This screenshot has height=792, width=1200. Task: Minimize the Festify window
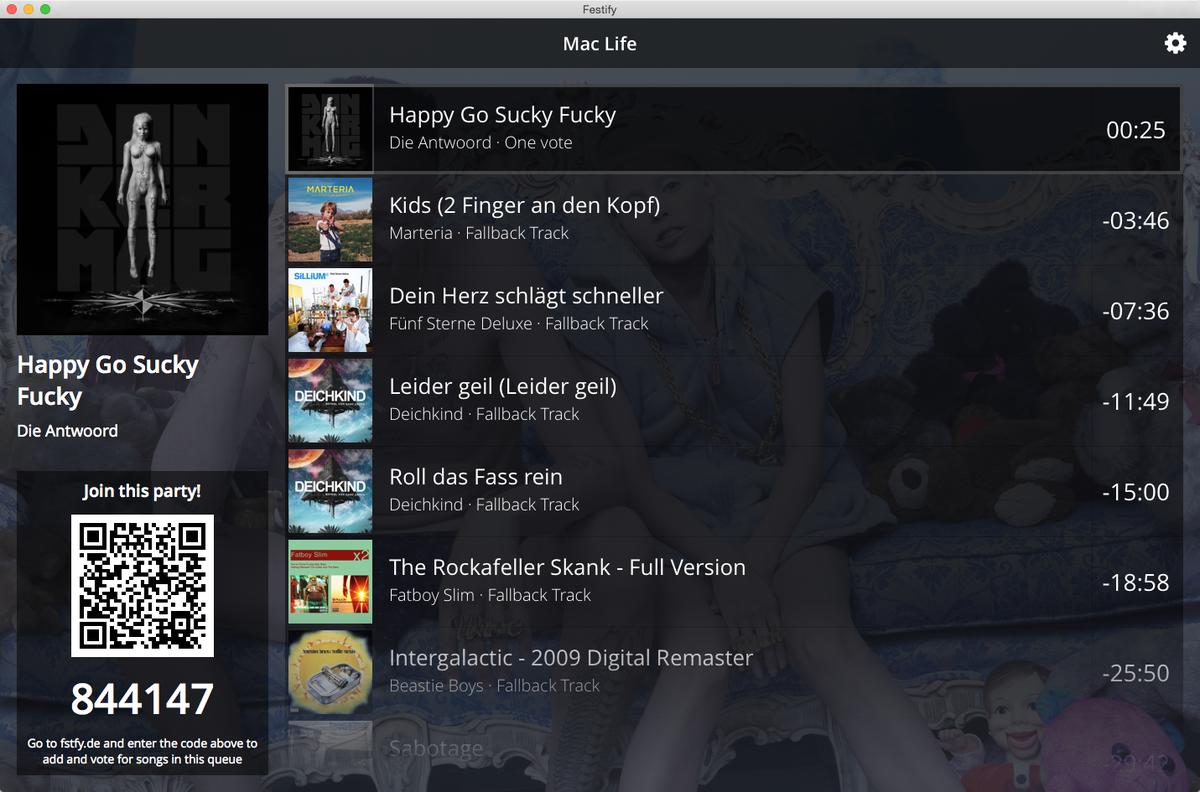[28, 9]
